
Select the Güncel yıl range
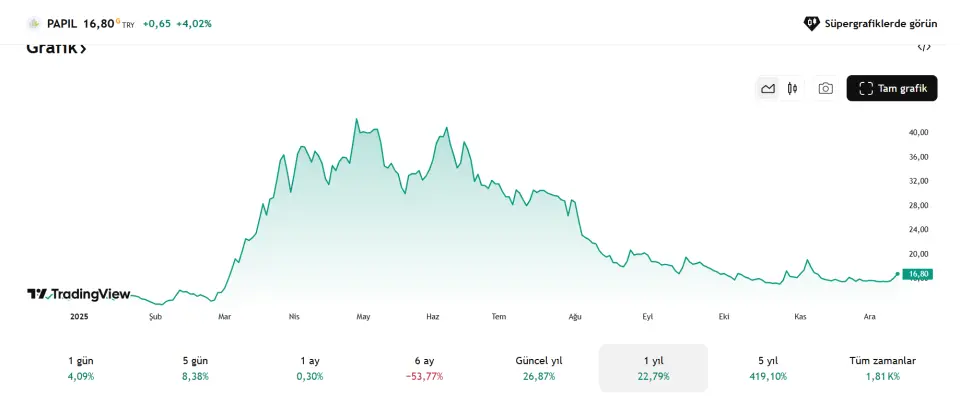(539, 368)
